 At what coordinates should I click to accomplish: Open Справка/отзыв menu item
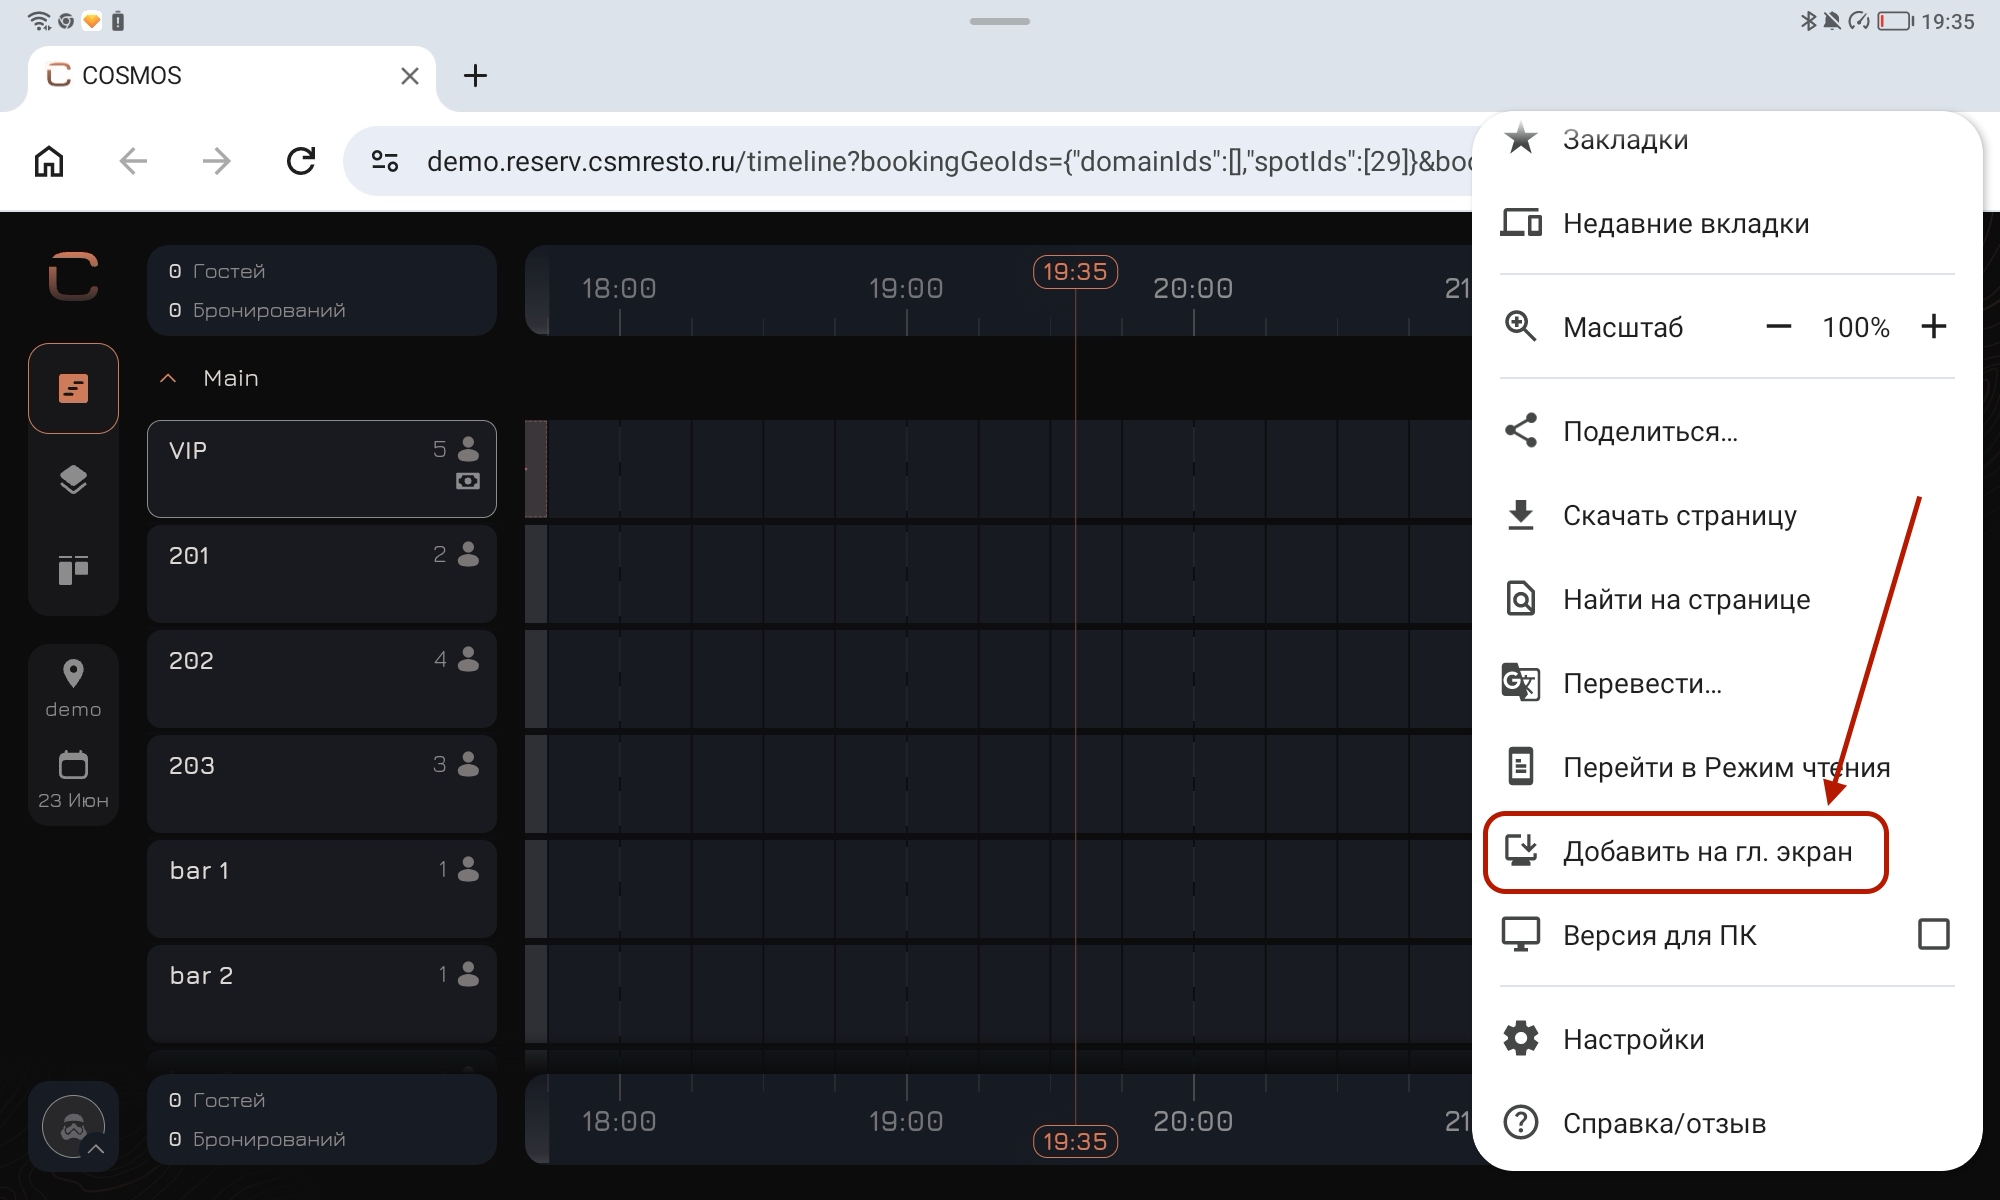tap(1727, 1123)
